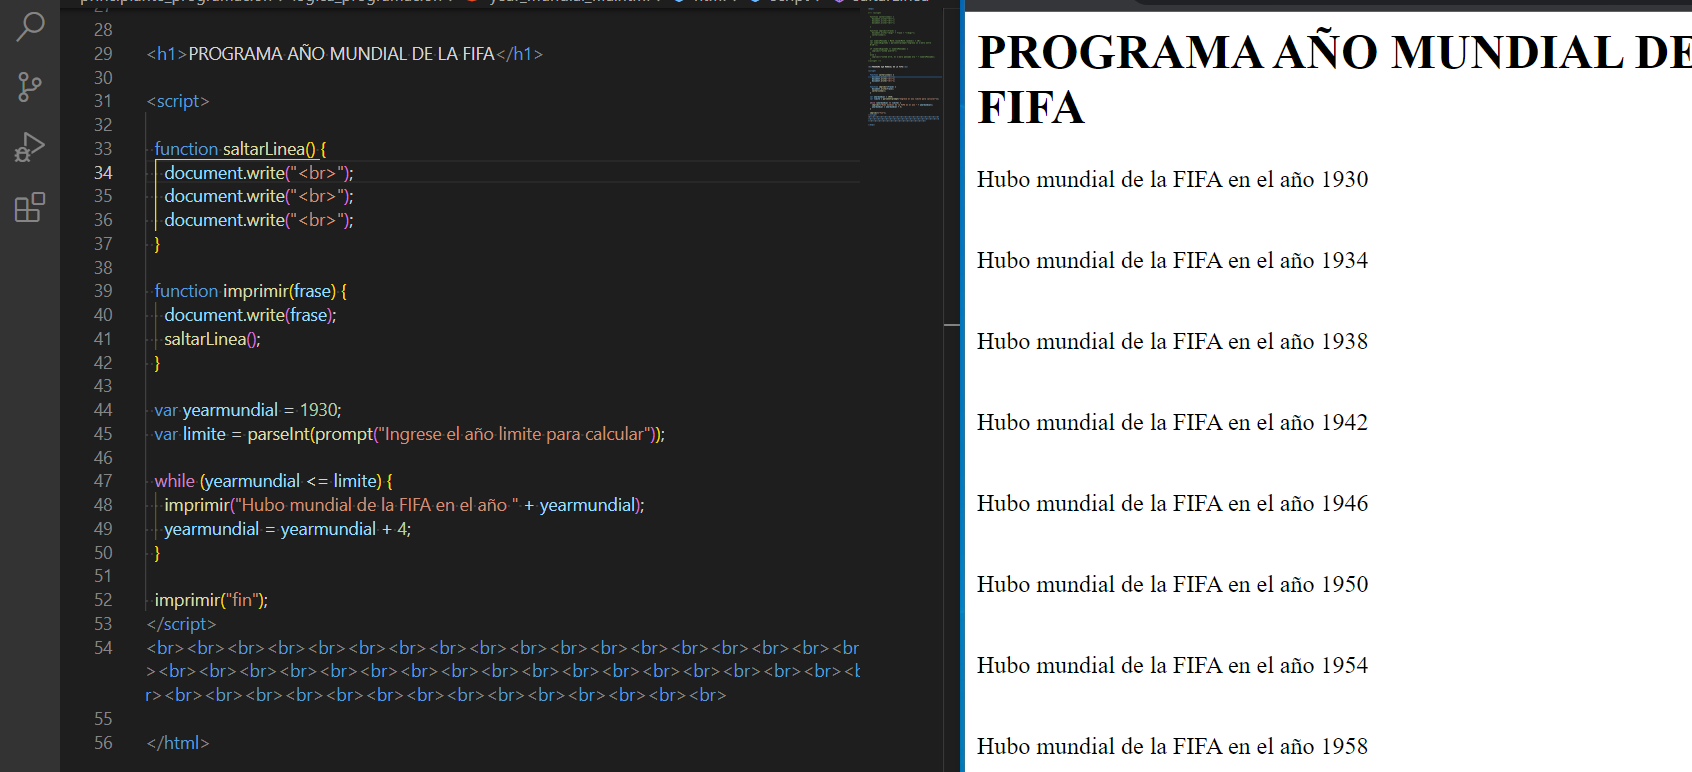
Task: Click the closing </script> tag line
Action: [181, 624]
